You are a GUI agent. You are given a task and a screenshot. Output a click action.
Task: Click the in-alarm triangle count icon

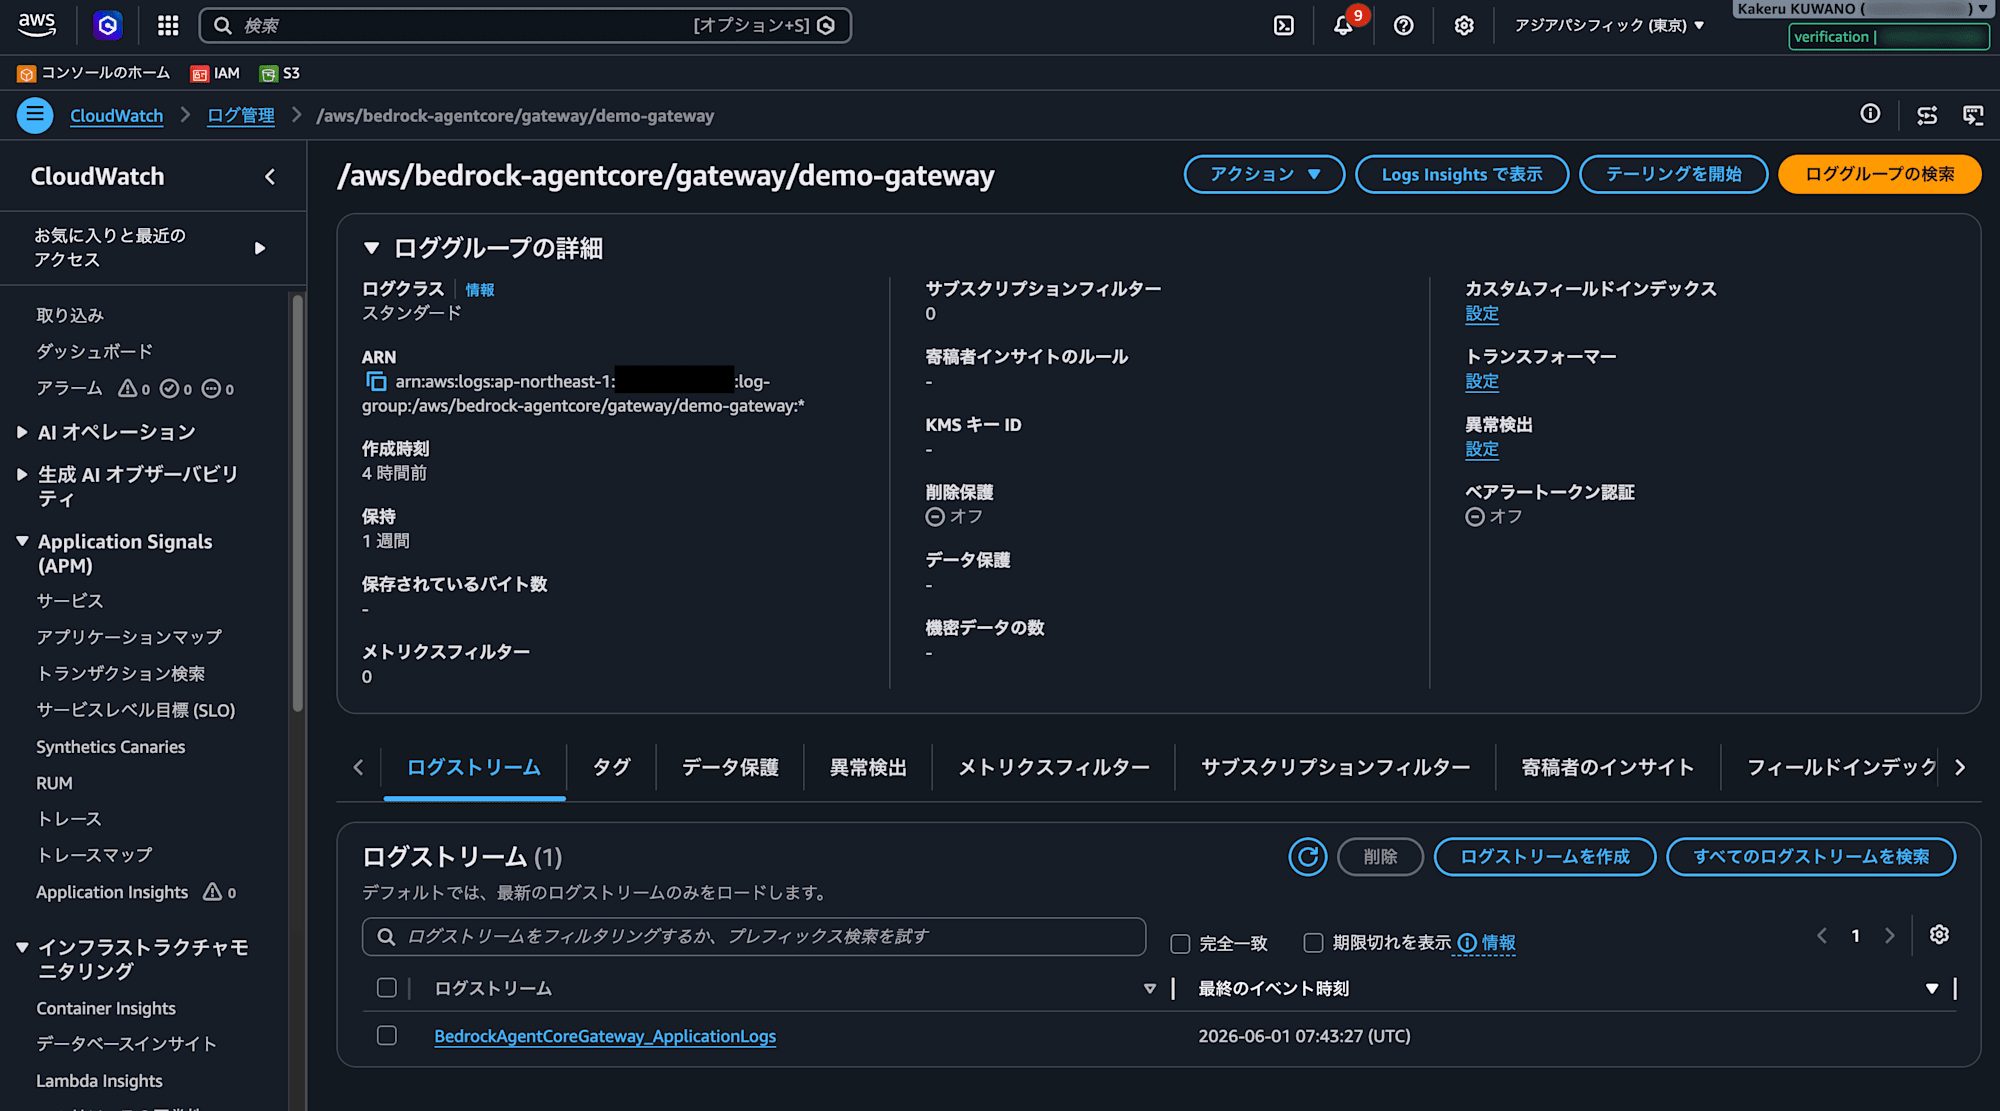(x=128, y=388)
